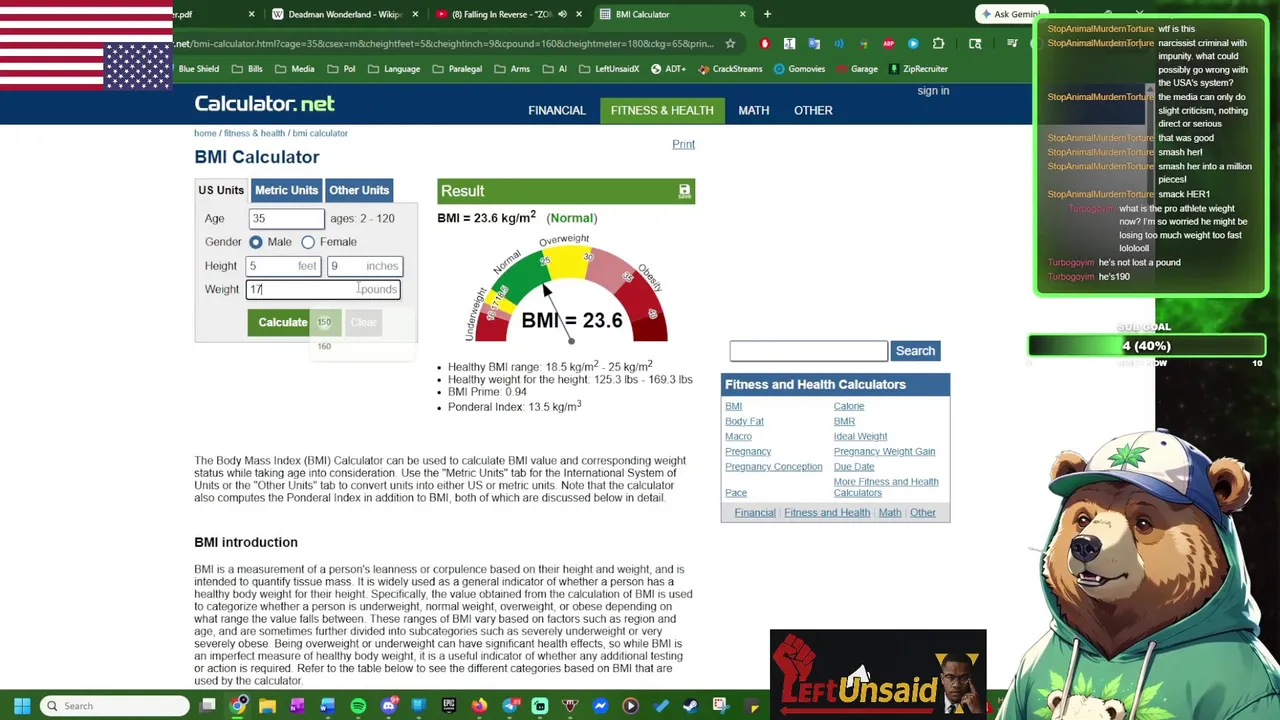Open Epic Games Launcher from the taskbar
The image size is (1280, 720).
pyautogui.click(x=449, y=706)
